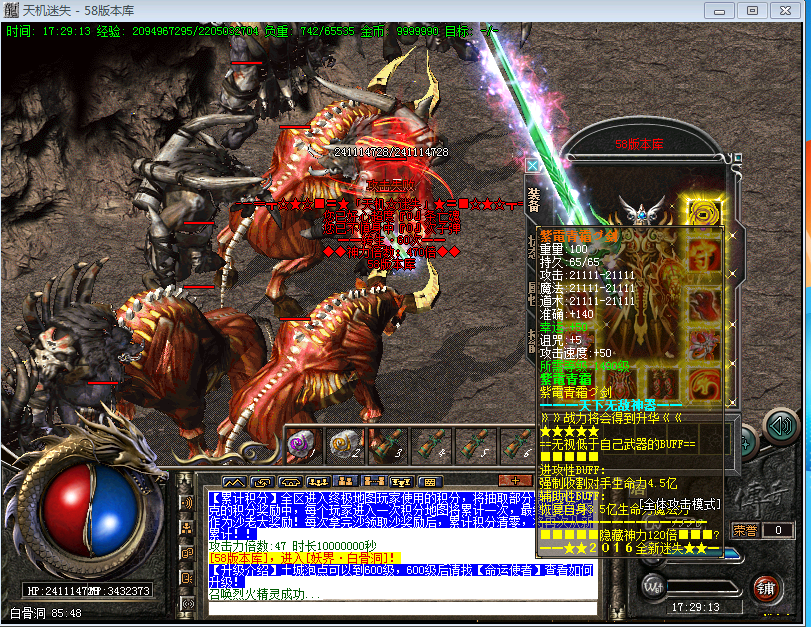Use the gold spiral scroll in quick slot 2

point(346,445)
